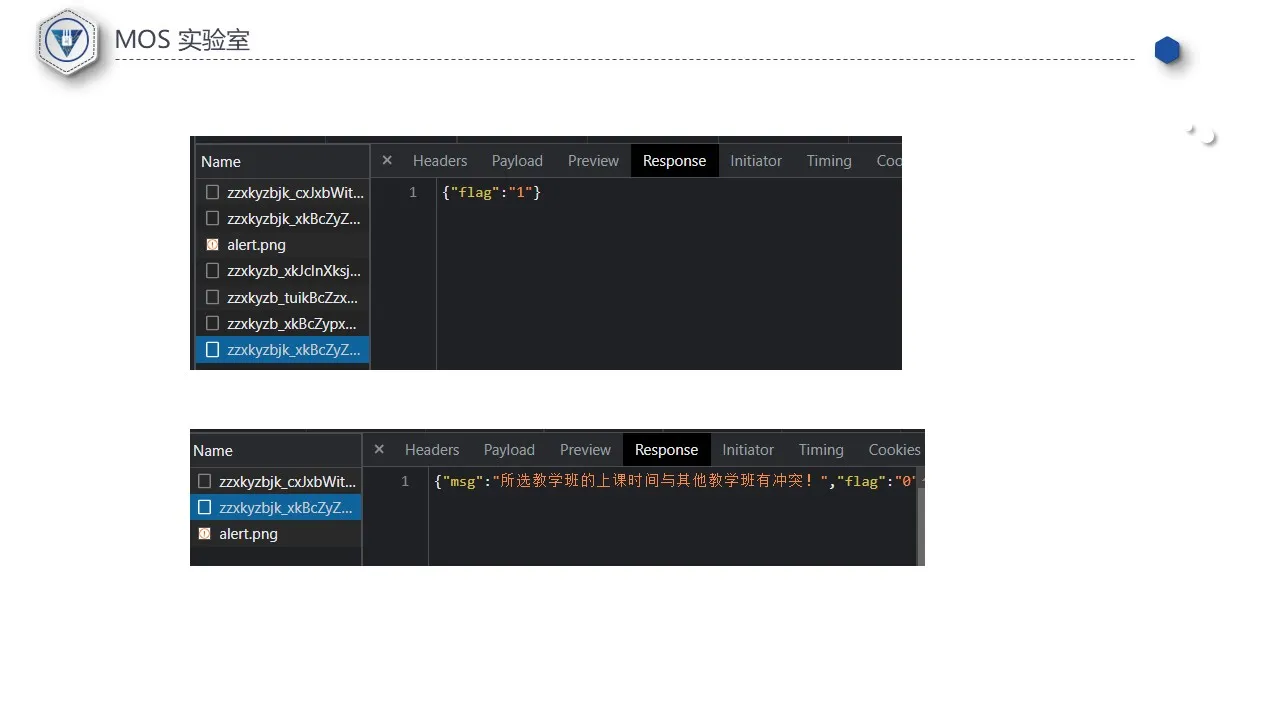Click the image icon next to alert.png in lower panel
The width and height of the screenshot is (1280, 720).
point(204,534)
